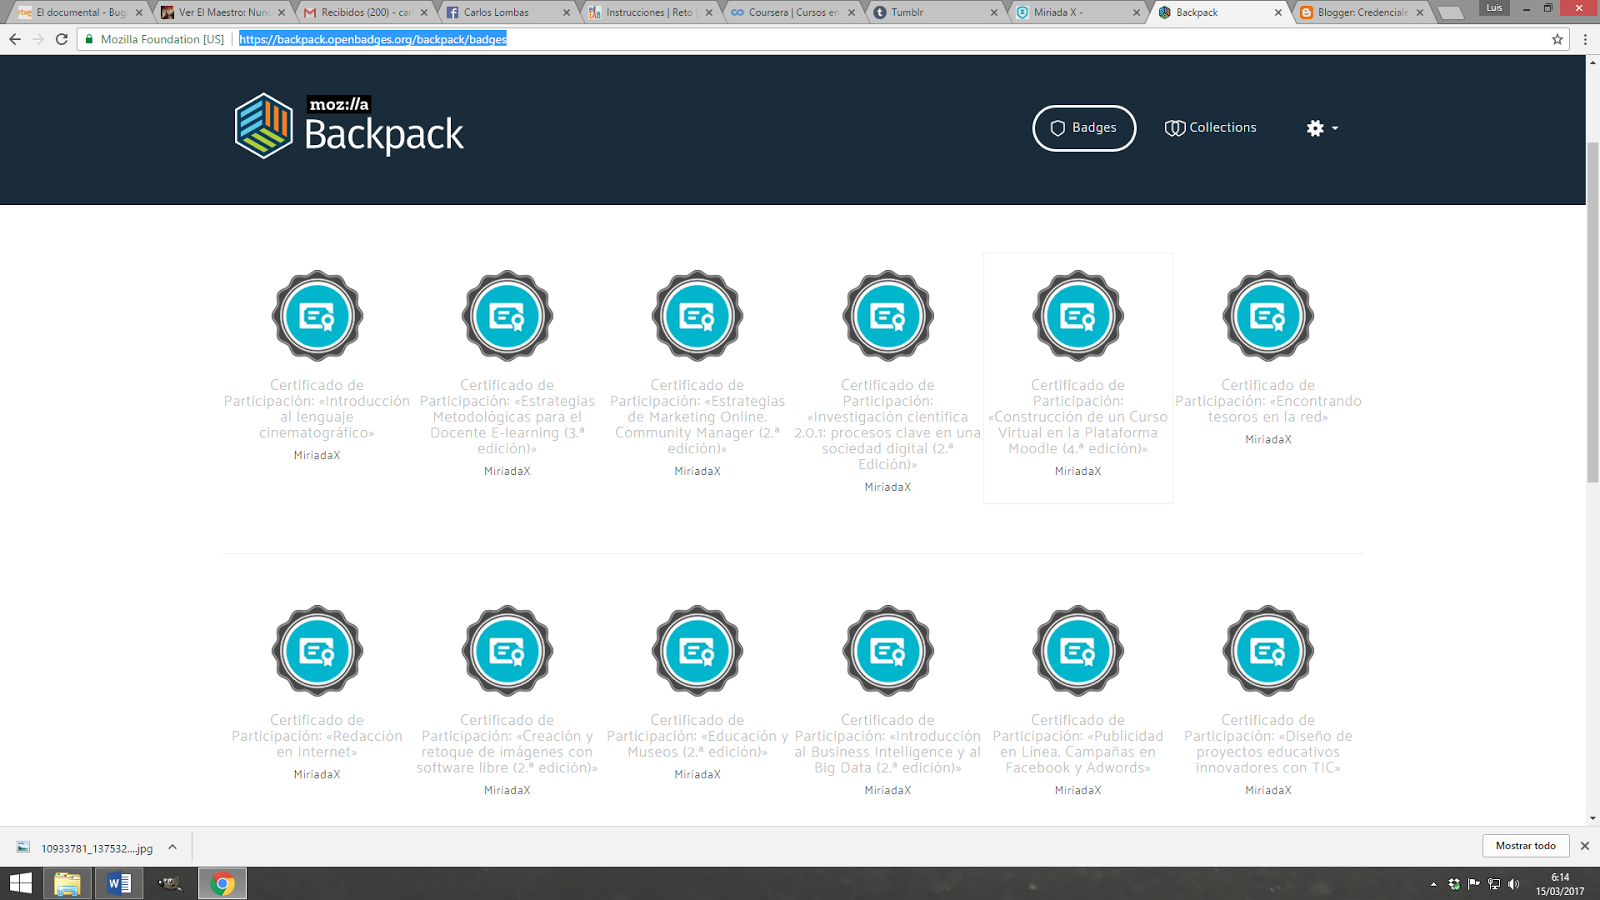Open the volume control in system tray
1600x900 pixels.
1514,884
